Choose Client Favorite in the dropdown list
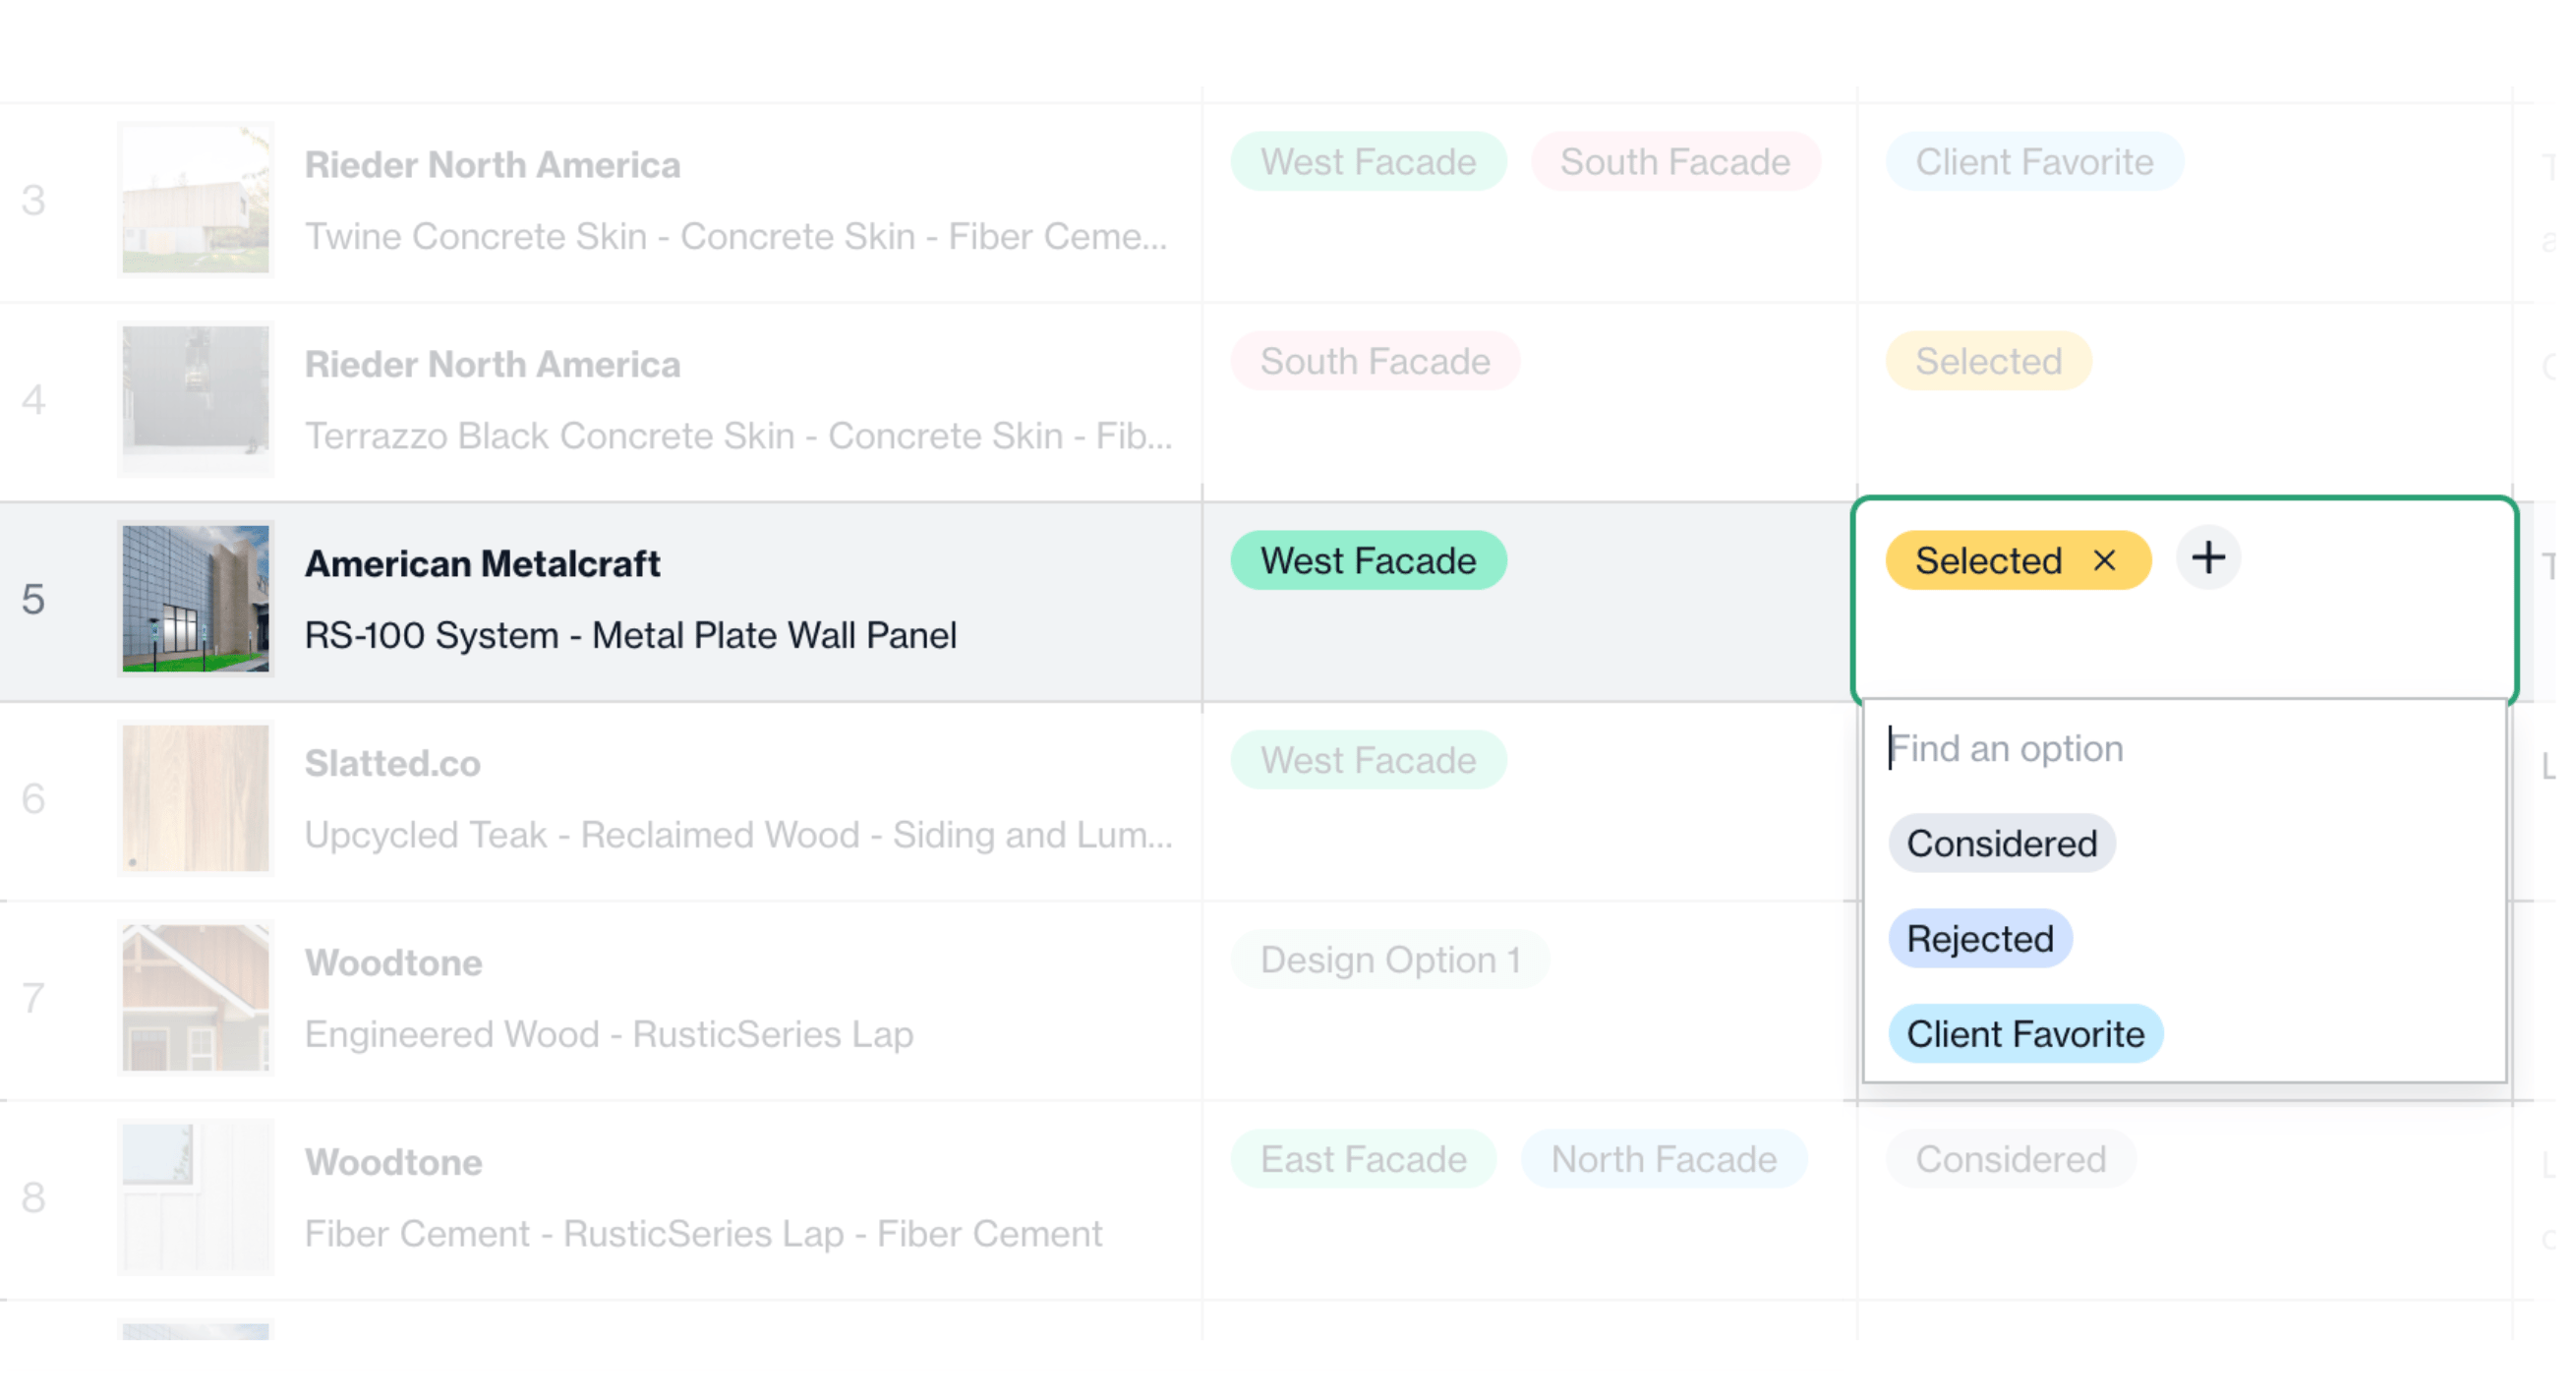 pos(2025,1035)
